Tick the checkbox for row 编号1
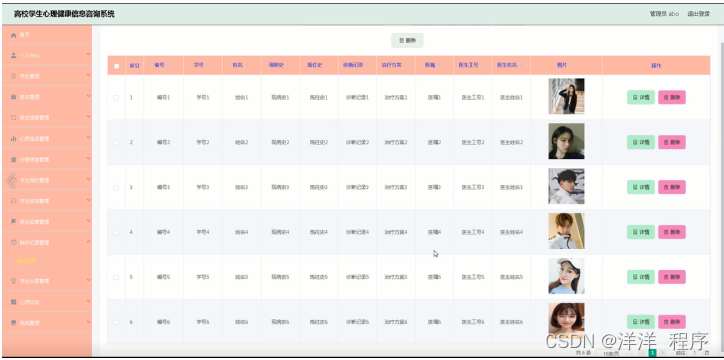724x360 pixels. click(116, 98)
